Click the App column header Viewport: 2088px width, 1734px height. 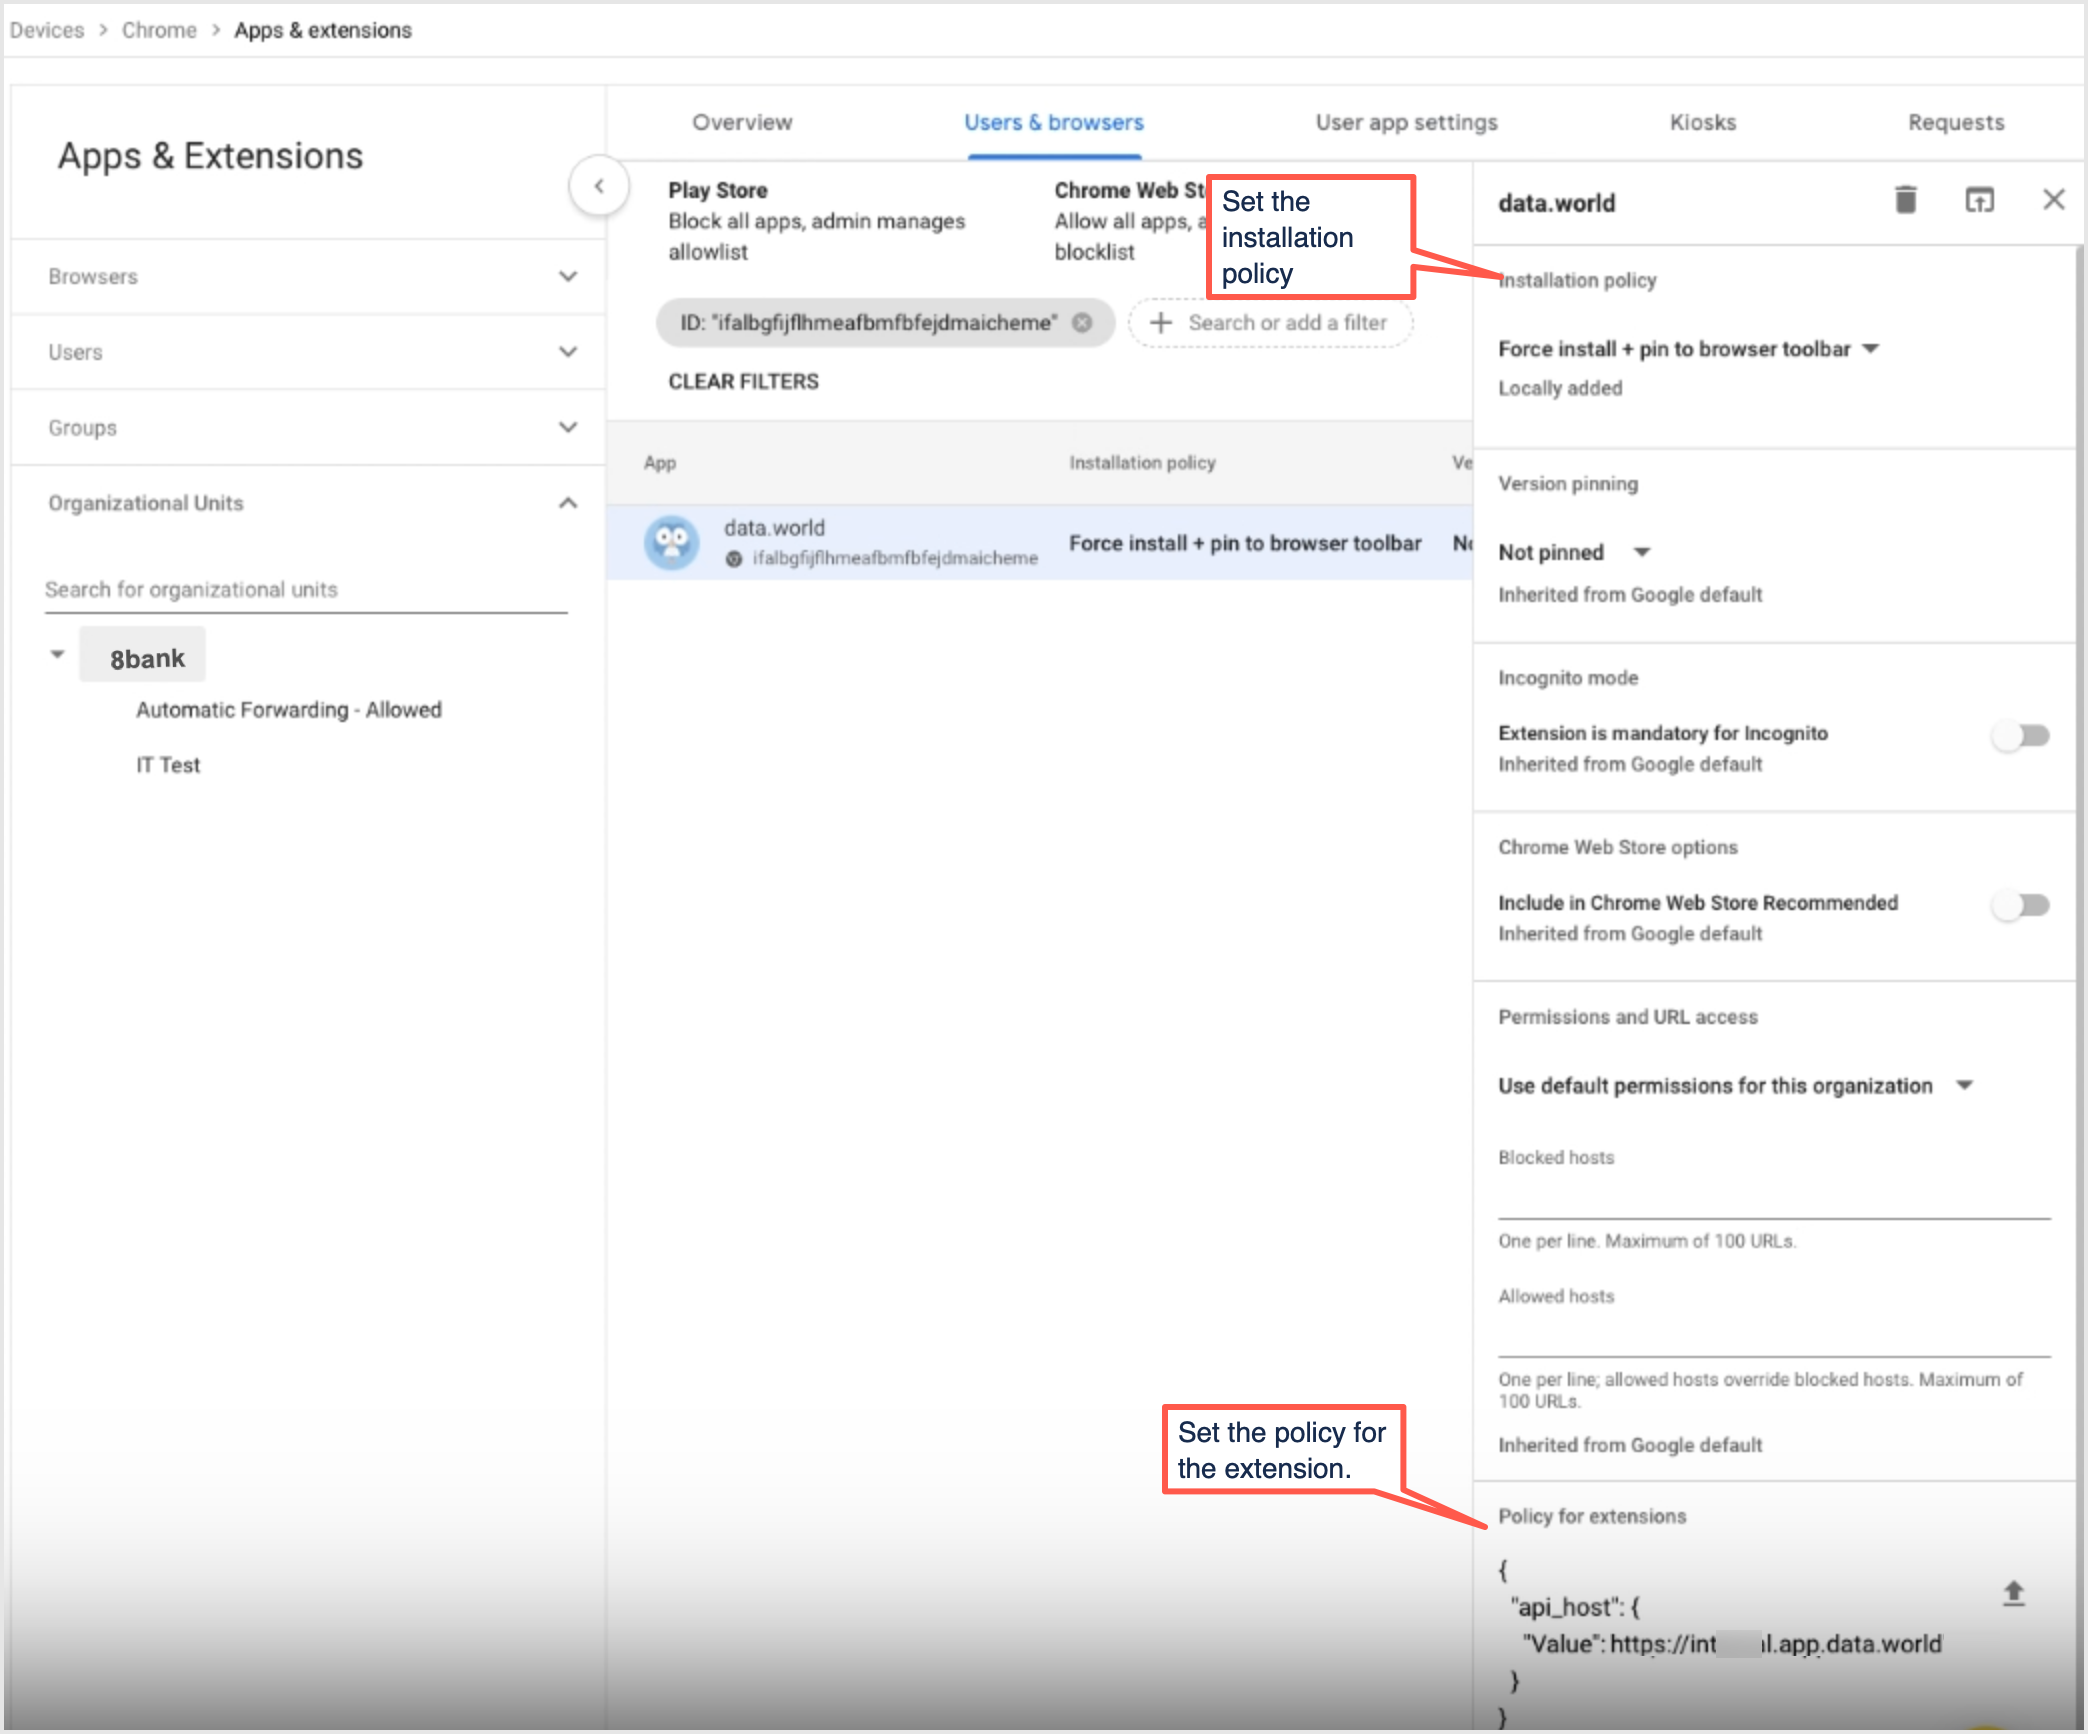click(660, 462)
